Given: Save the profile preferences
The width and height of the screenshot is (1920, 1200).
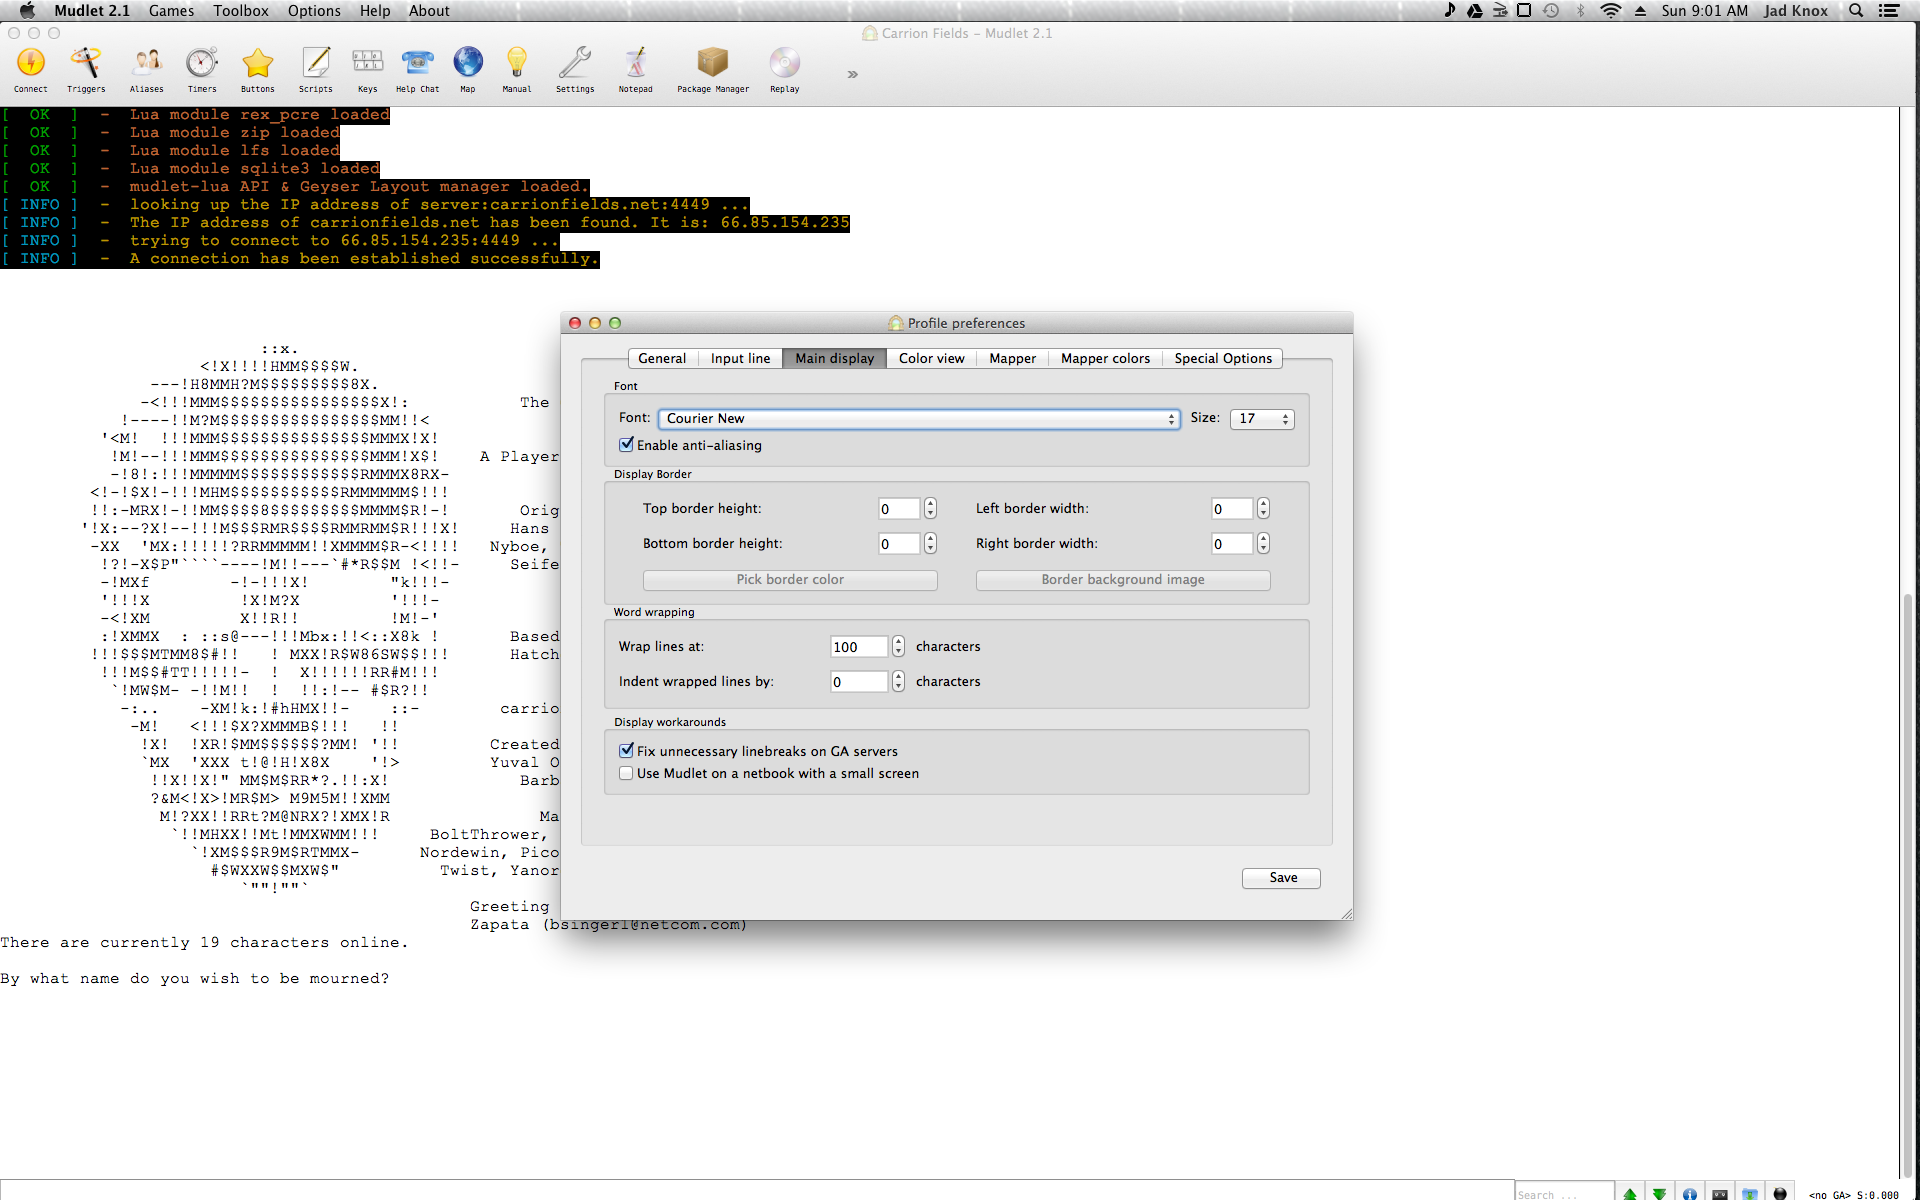Looking at the screenshot, I should pyautogui.click(x=1282, y=878).
